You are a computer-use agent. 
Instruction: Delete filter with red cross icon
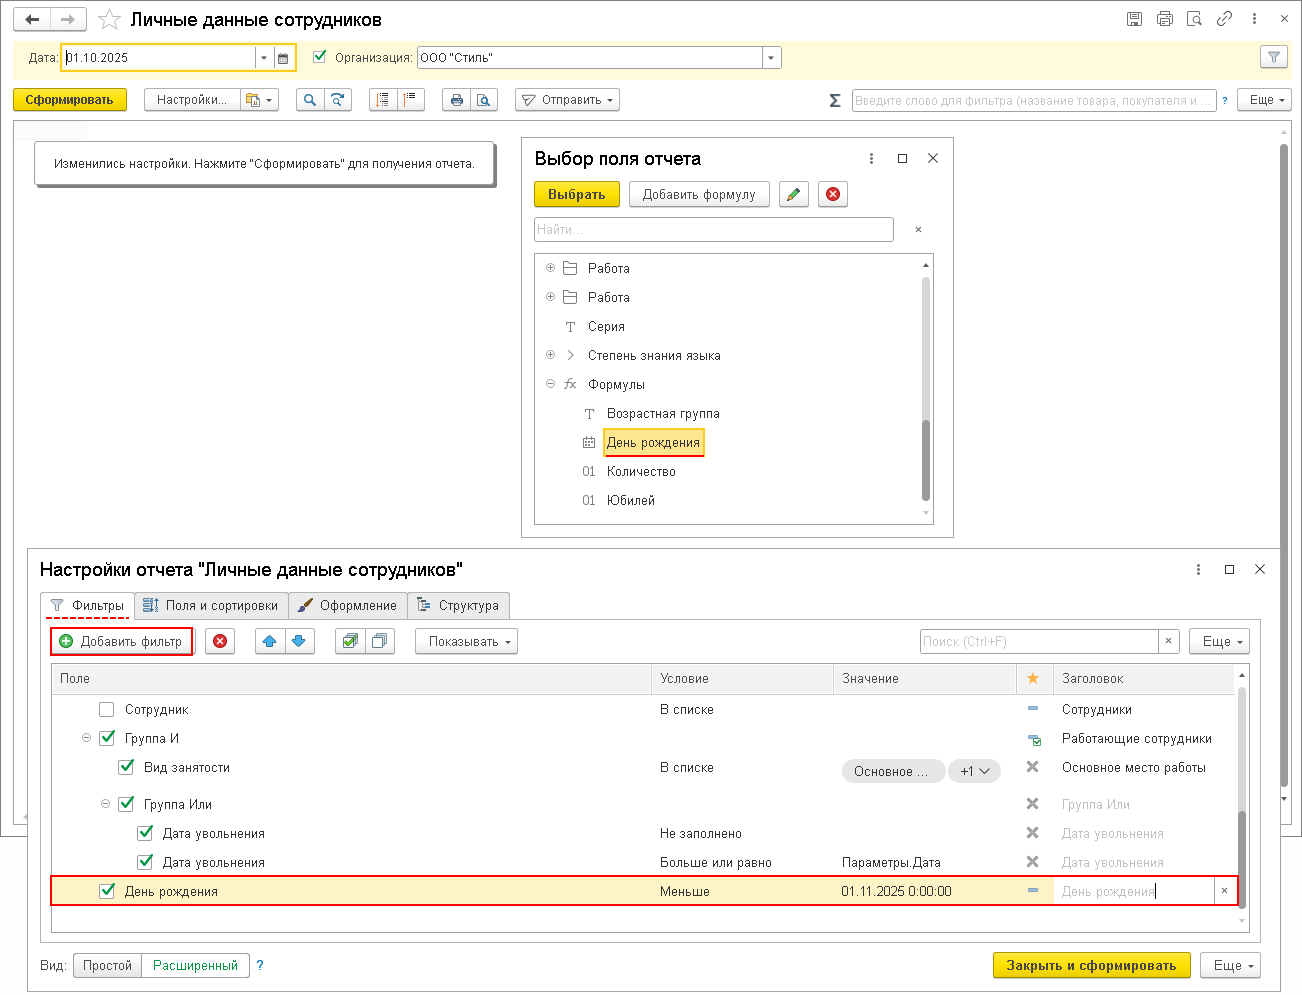[220, 642]
